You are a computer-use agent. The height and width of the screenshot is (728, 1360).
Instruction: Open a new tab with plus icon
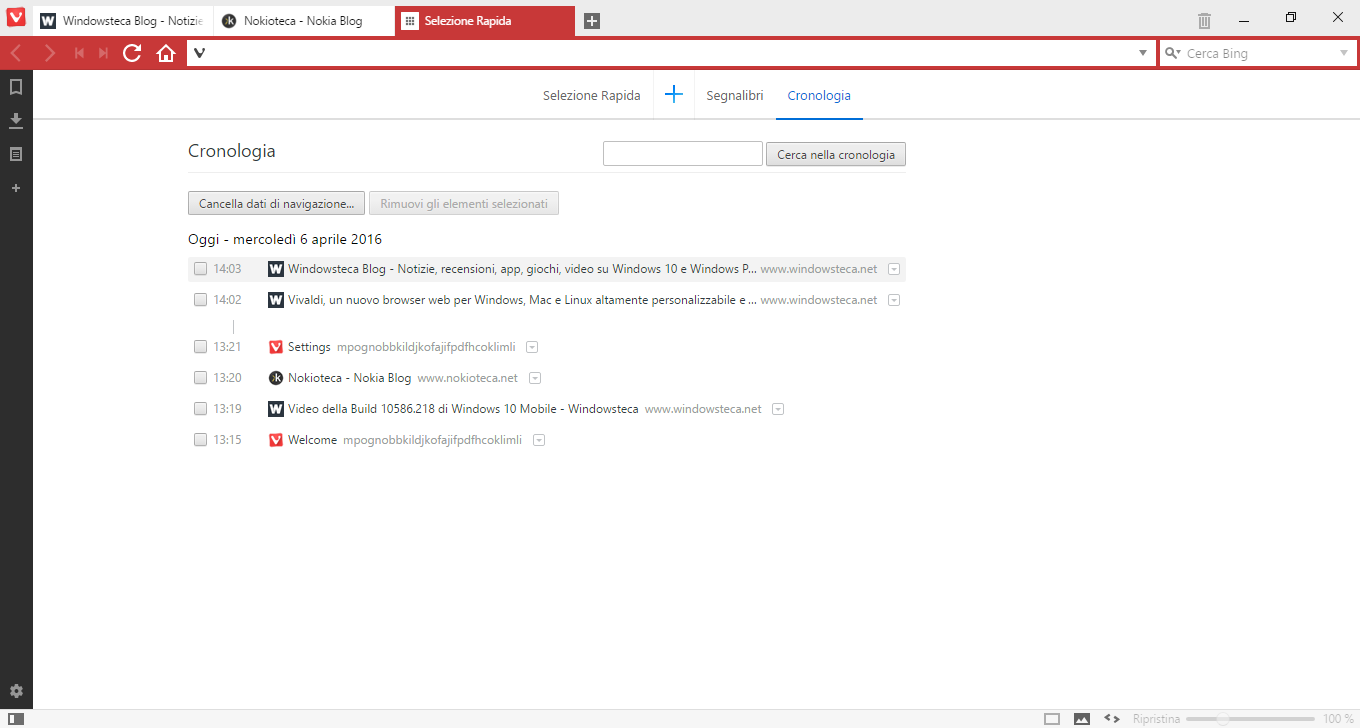592,21
